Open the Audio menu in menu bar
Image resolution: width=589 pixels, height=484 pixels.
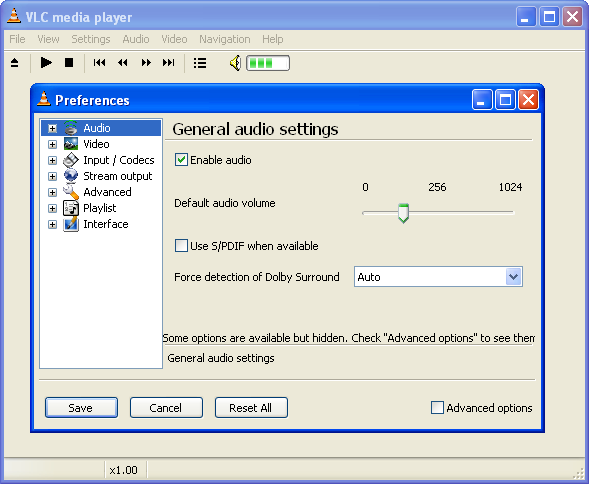(136, 39)
